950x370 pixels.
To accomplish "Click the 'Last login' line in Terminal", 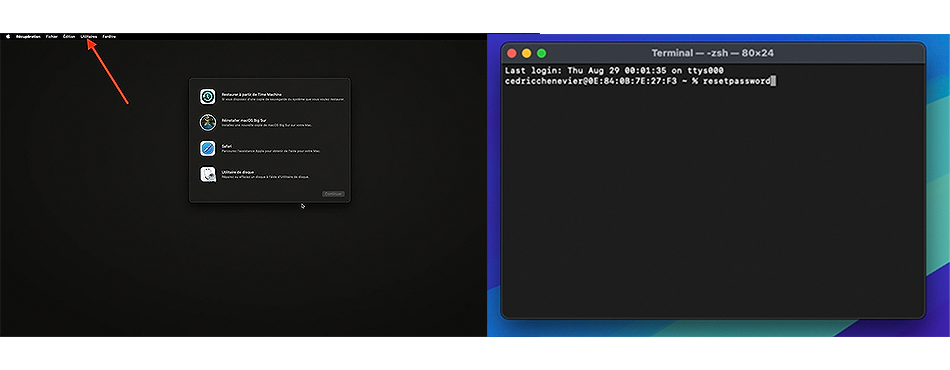I will click(614, 71).
